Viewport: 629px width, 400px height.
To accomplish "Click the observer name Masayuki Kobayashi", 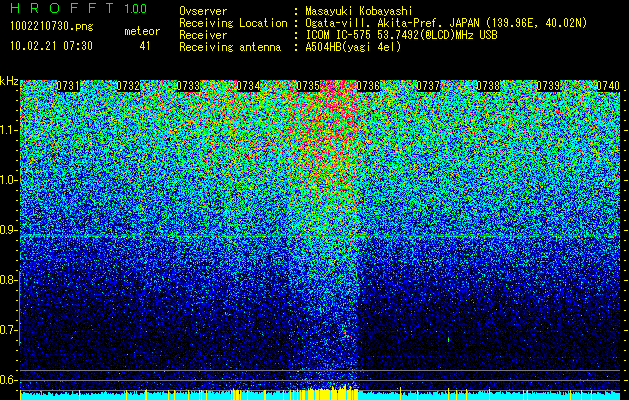I will point(359,11).
